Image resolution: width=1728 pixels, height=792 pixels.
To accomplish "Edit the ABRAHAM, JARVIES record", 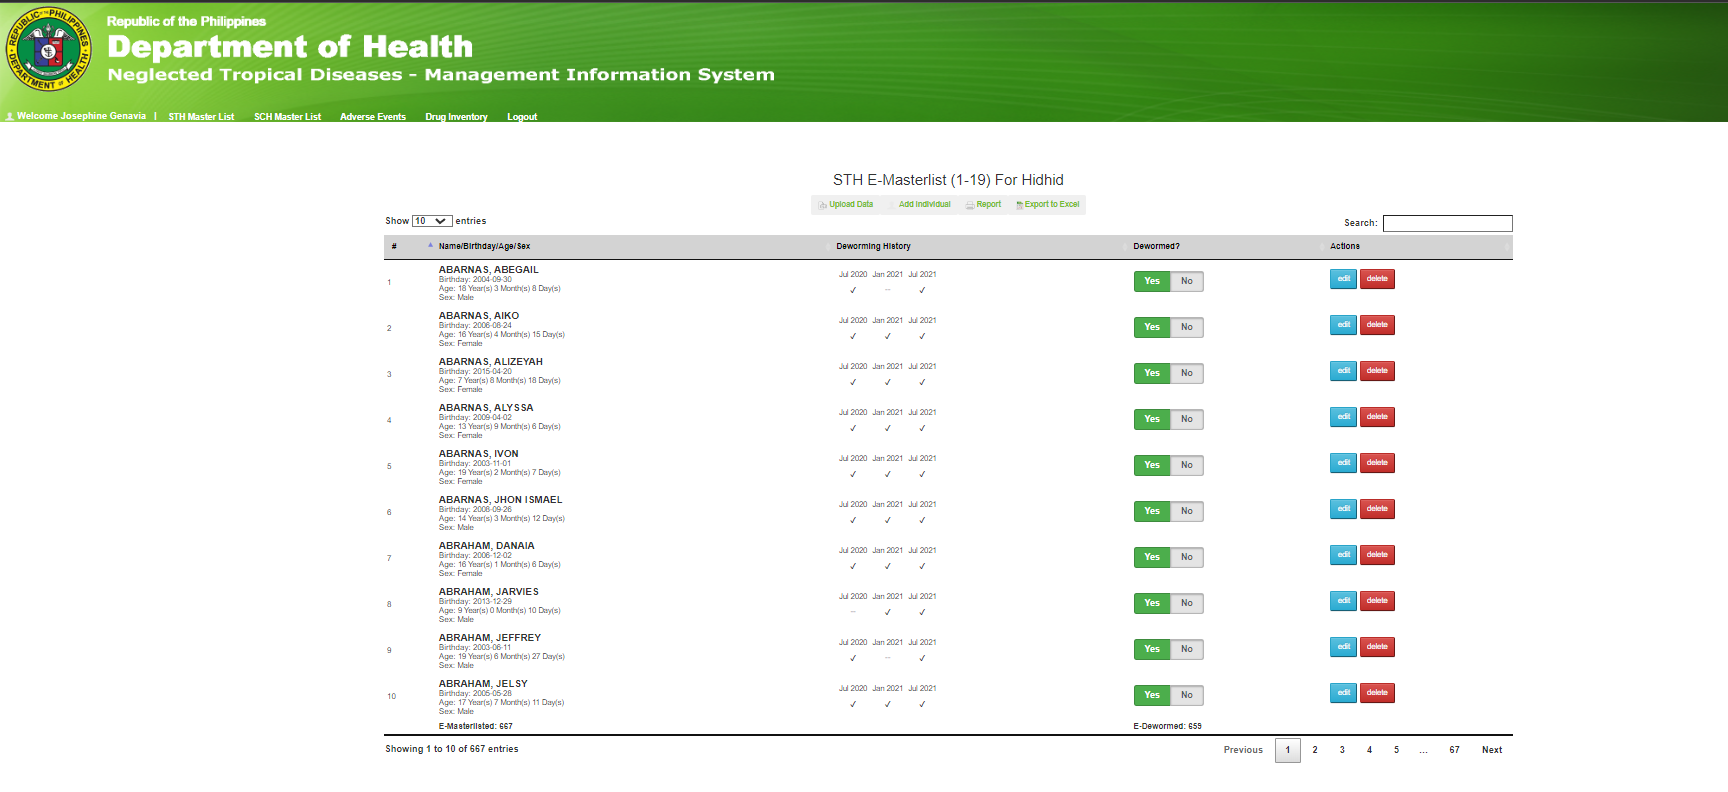I will (1343, 601).
